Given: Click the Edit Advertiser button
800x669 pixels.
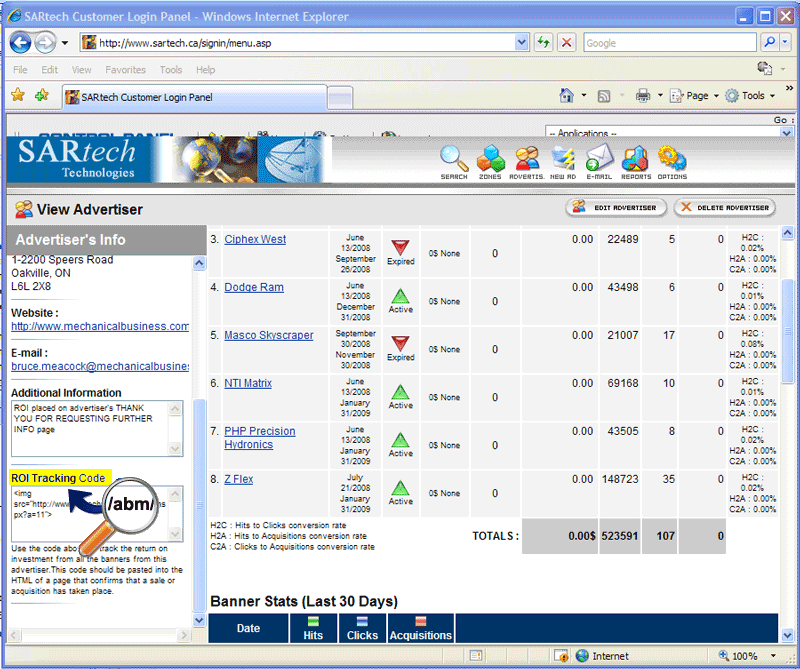Looking at the screenshot, I should [616, 208].
